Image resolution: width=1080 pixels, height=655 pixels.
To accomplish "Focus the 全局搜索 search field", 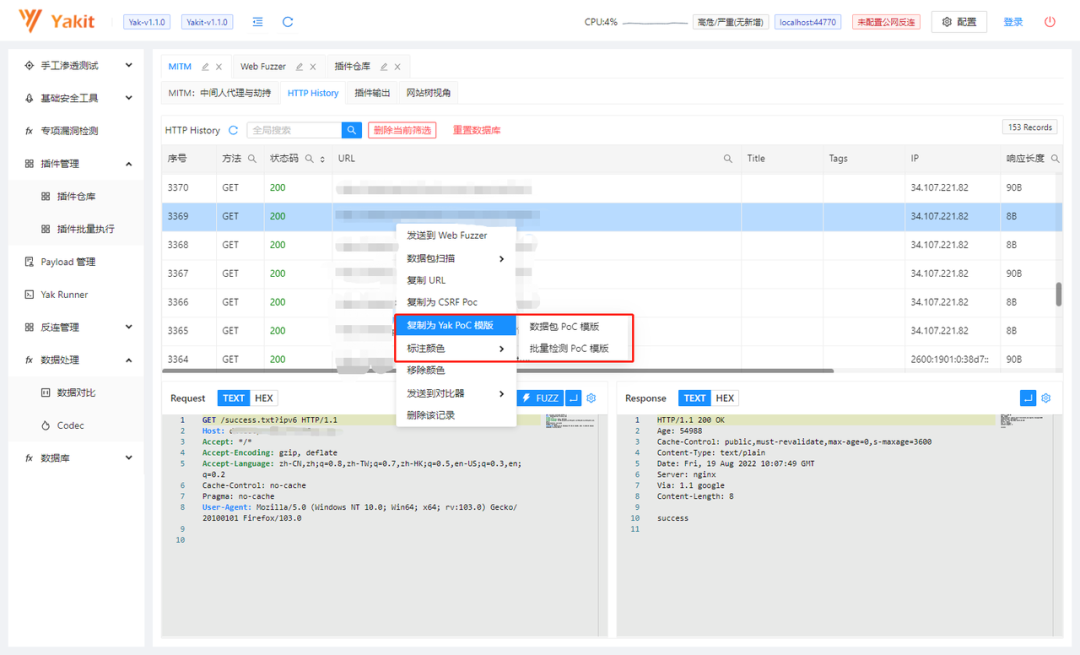I will point(295,130).
